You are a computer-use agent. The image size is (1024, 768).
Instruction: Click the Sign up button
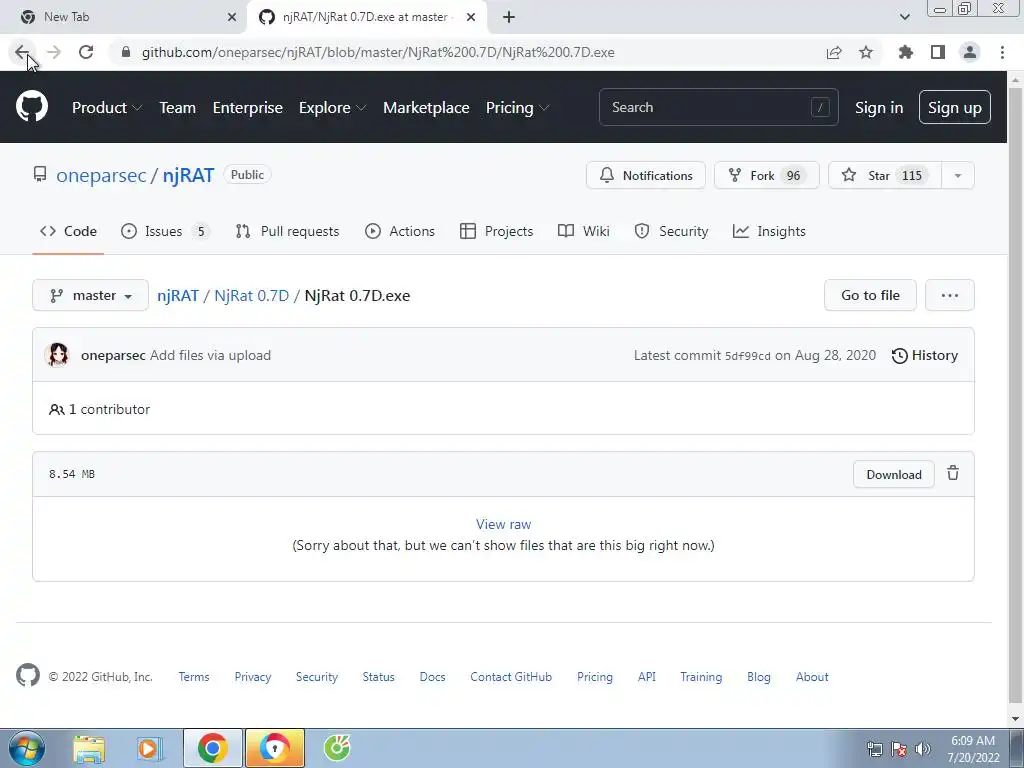pos(955,107)
